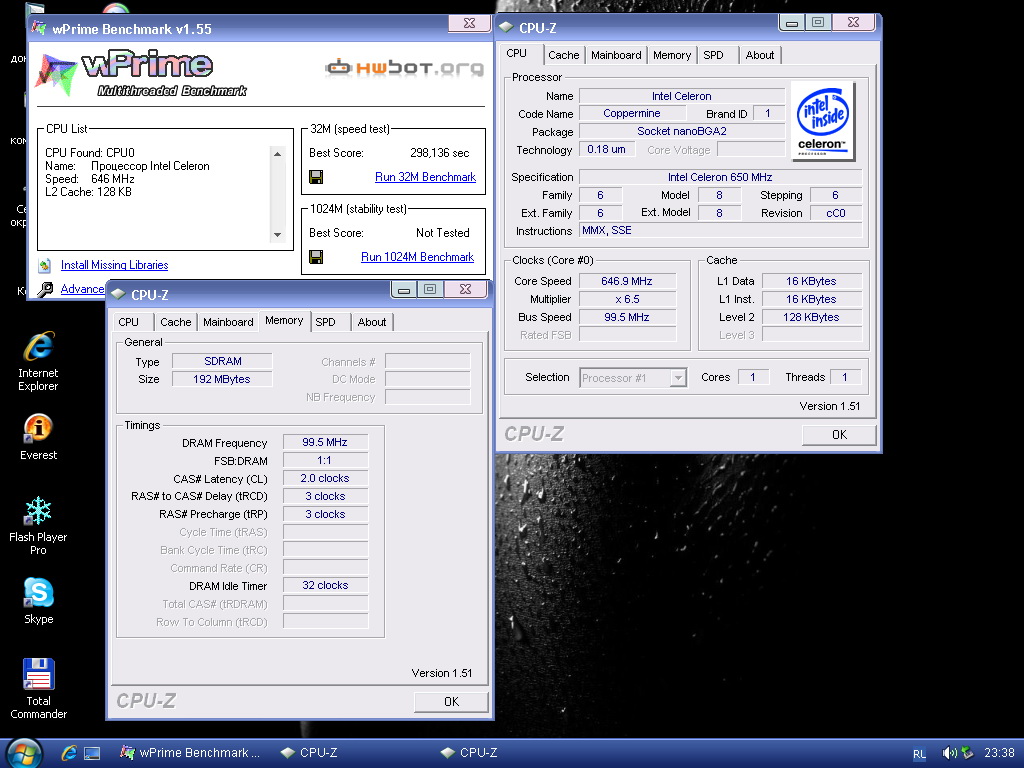Click the safely remove hardware tray icon

pos(967,753)
